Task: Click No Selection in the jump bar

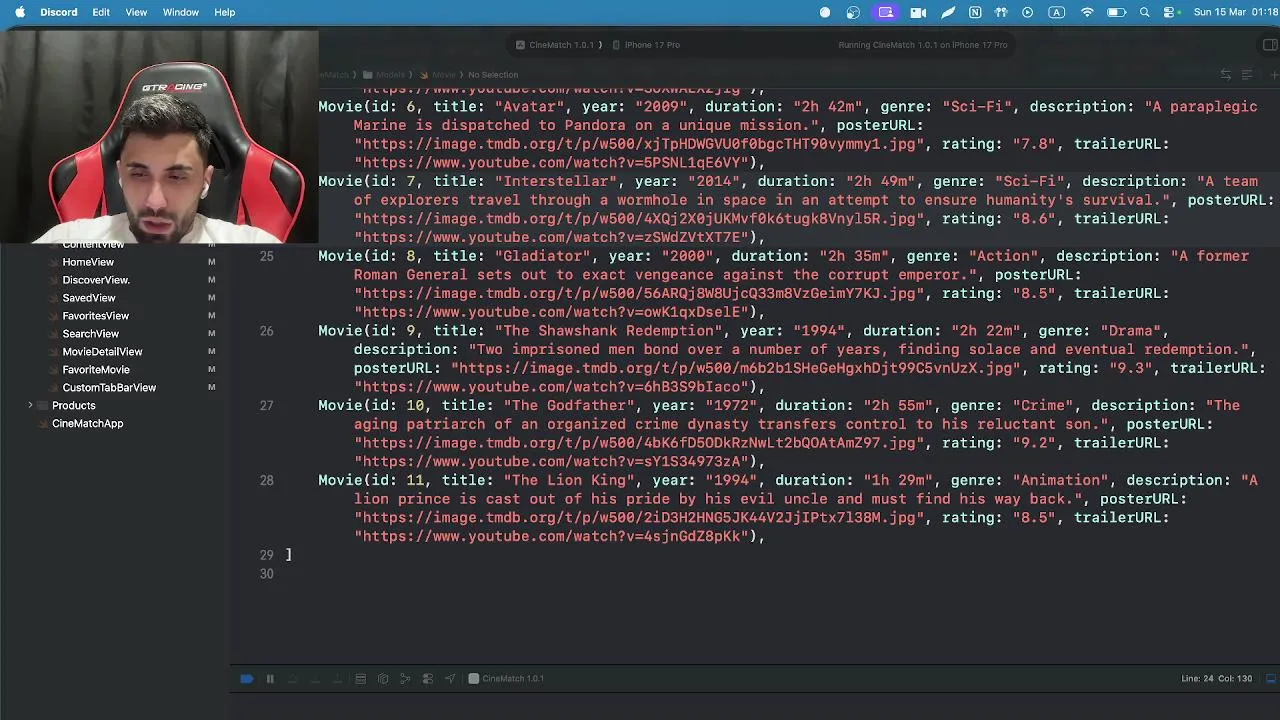Action: (x=493, y=75)
